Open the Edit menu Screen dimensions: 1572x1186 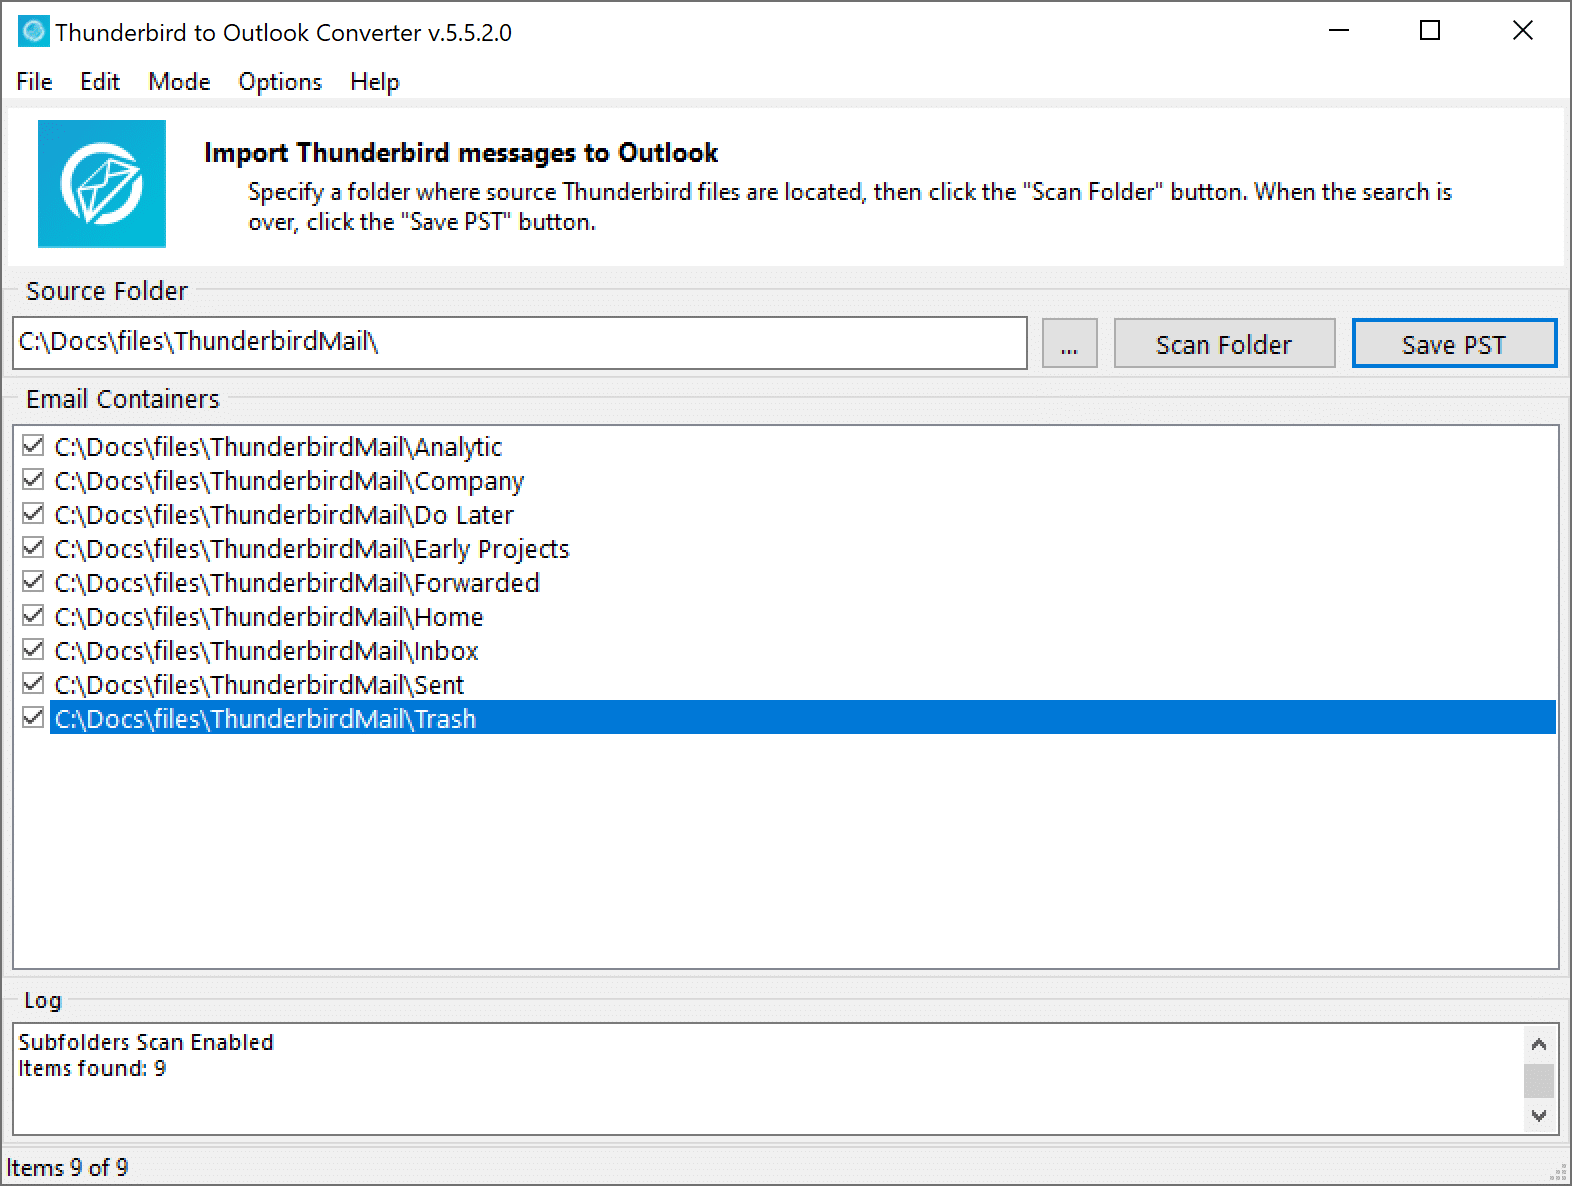(x=100, y=82)
